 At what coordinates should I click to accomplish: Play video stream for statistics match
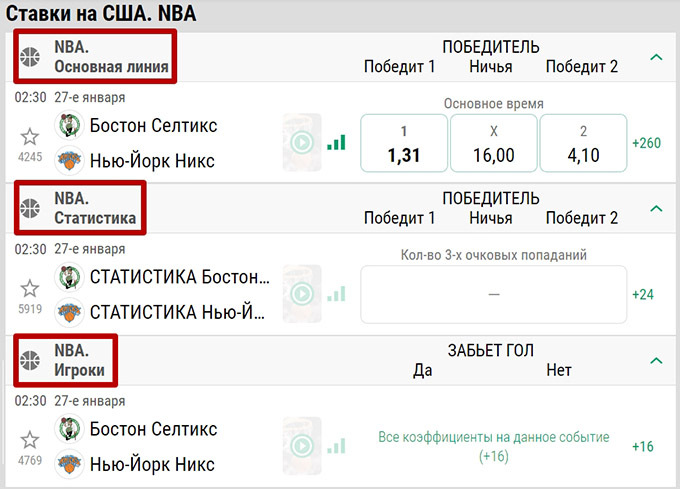click(302, 294)
